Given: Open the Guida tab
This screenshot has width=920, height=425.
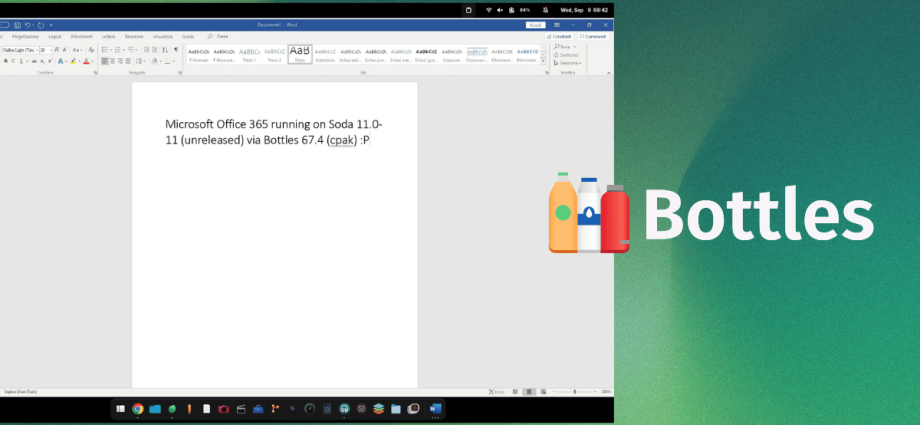Looking at the screenshot, I should click(188, 36).
